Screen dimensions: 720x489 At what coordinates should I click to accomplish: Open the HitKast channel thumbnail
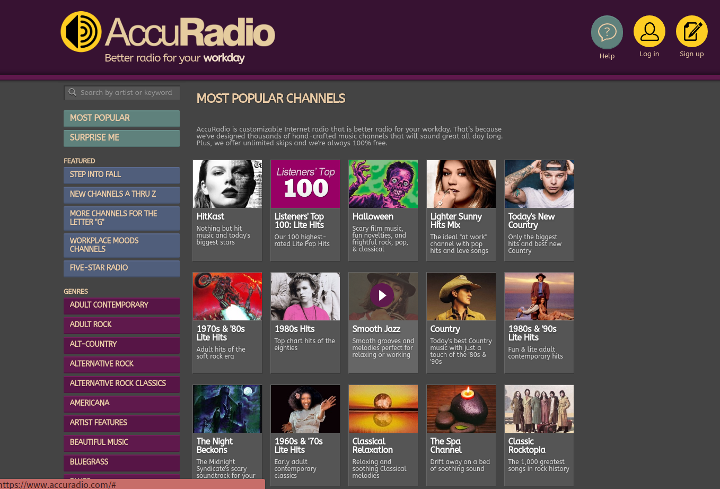[227, 184]
